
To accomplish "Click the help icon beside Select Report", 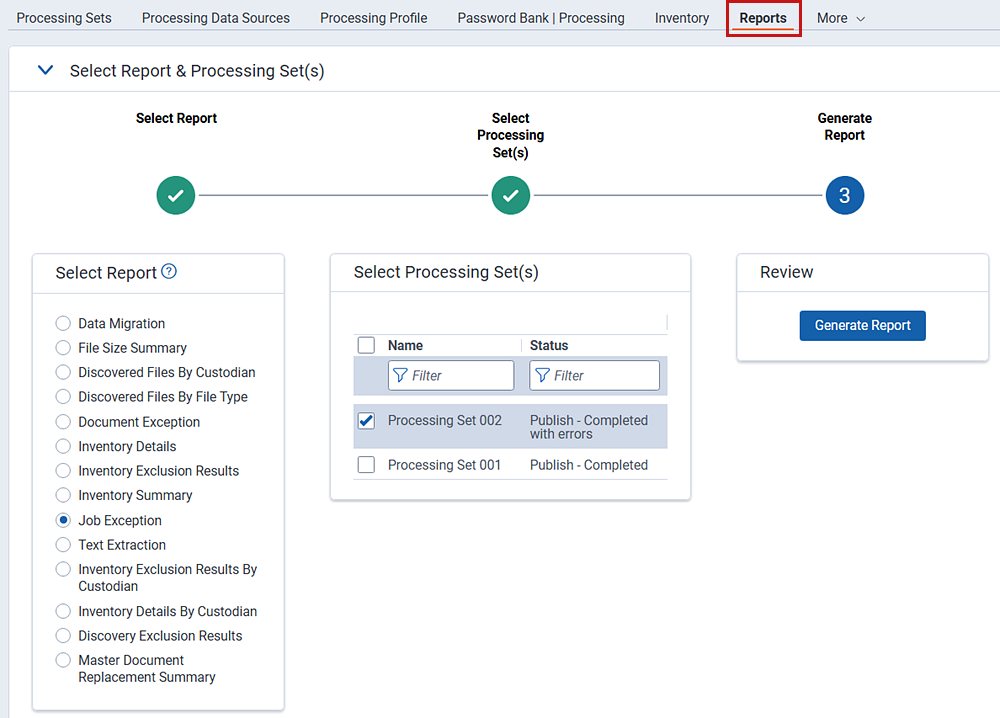I will (x=169, y=271).
